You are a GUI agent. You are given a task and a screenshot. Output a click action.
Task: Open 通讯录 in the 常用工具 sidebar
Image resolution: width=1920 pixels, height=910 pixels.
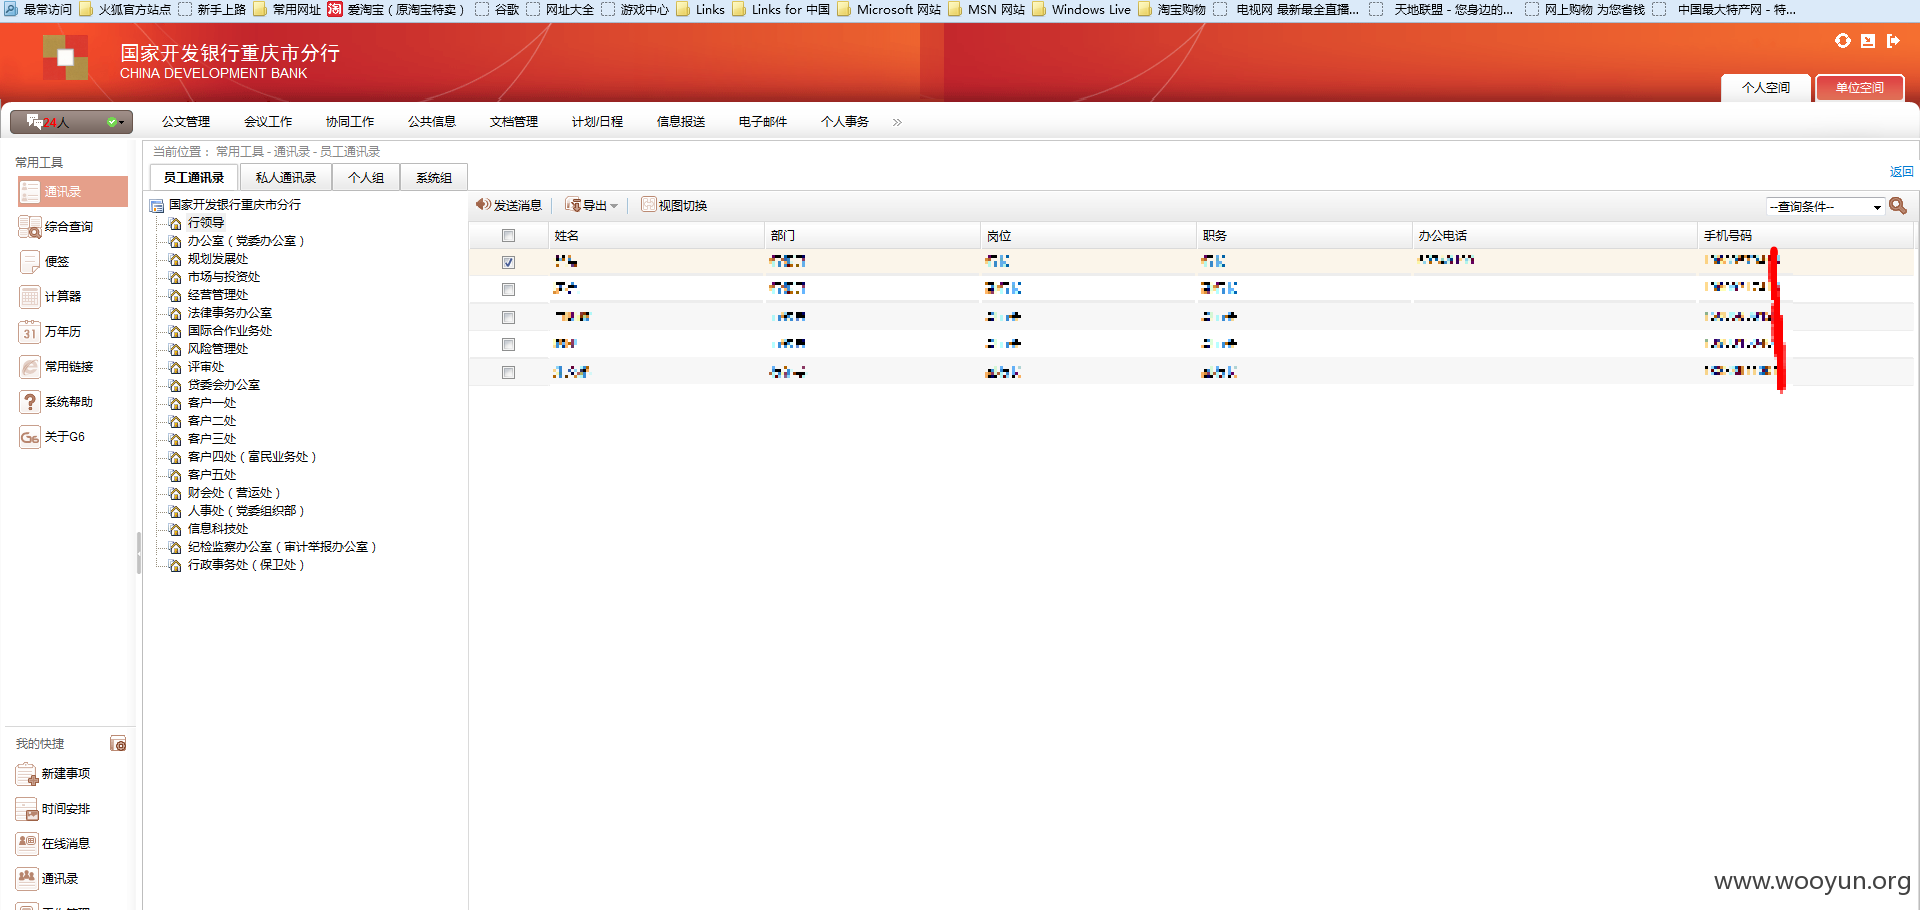[x=73, y=192]
